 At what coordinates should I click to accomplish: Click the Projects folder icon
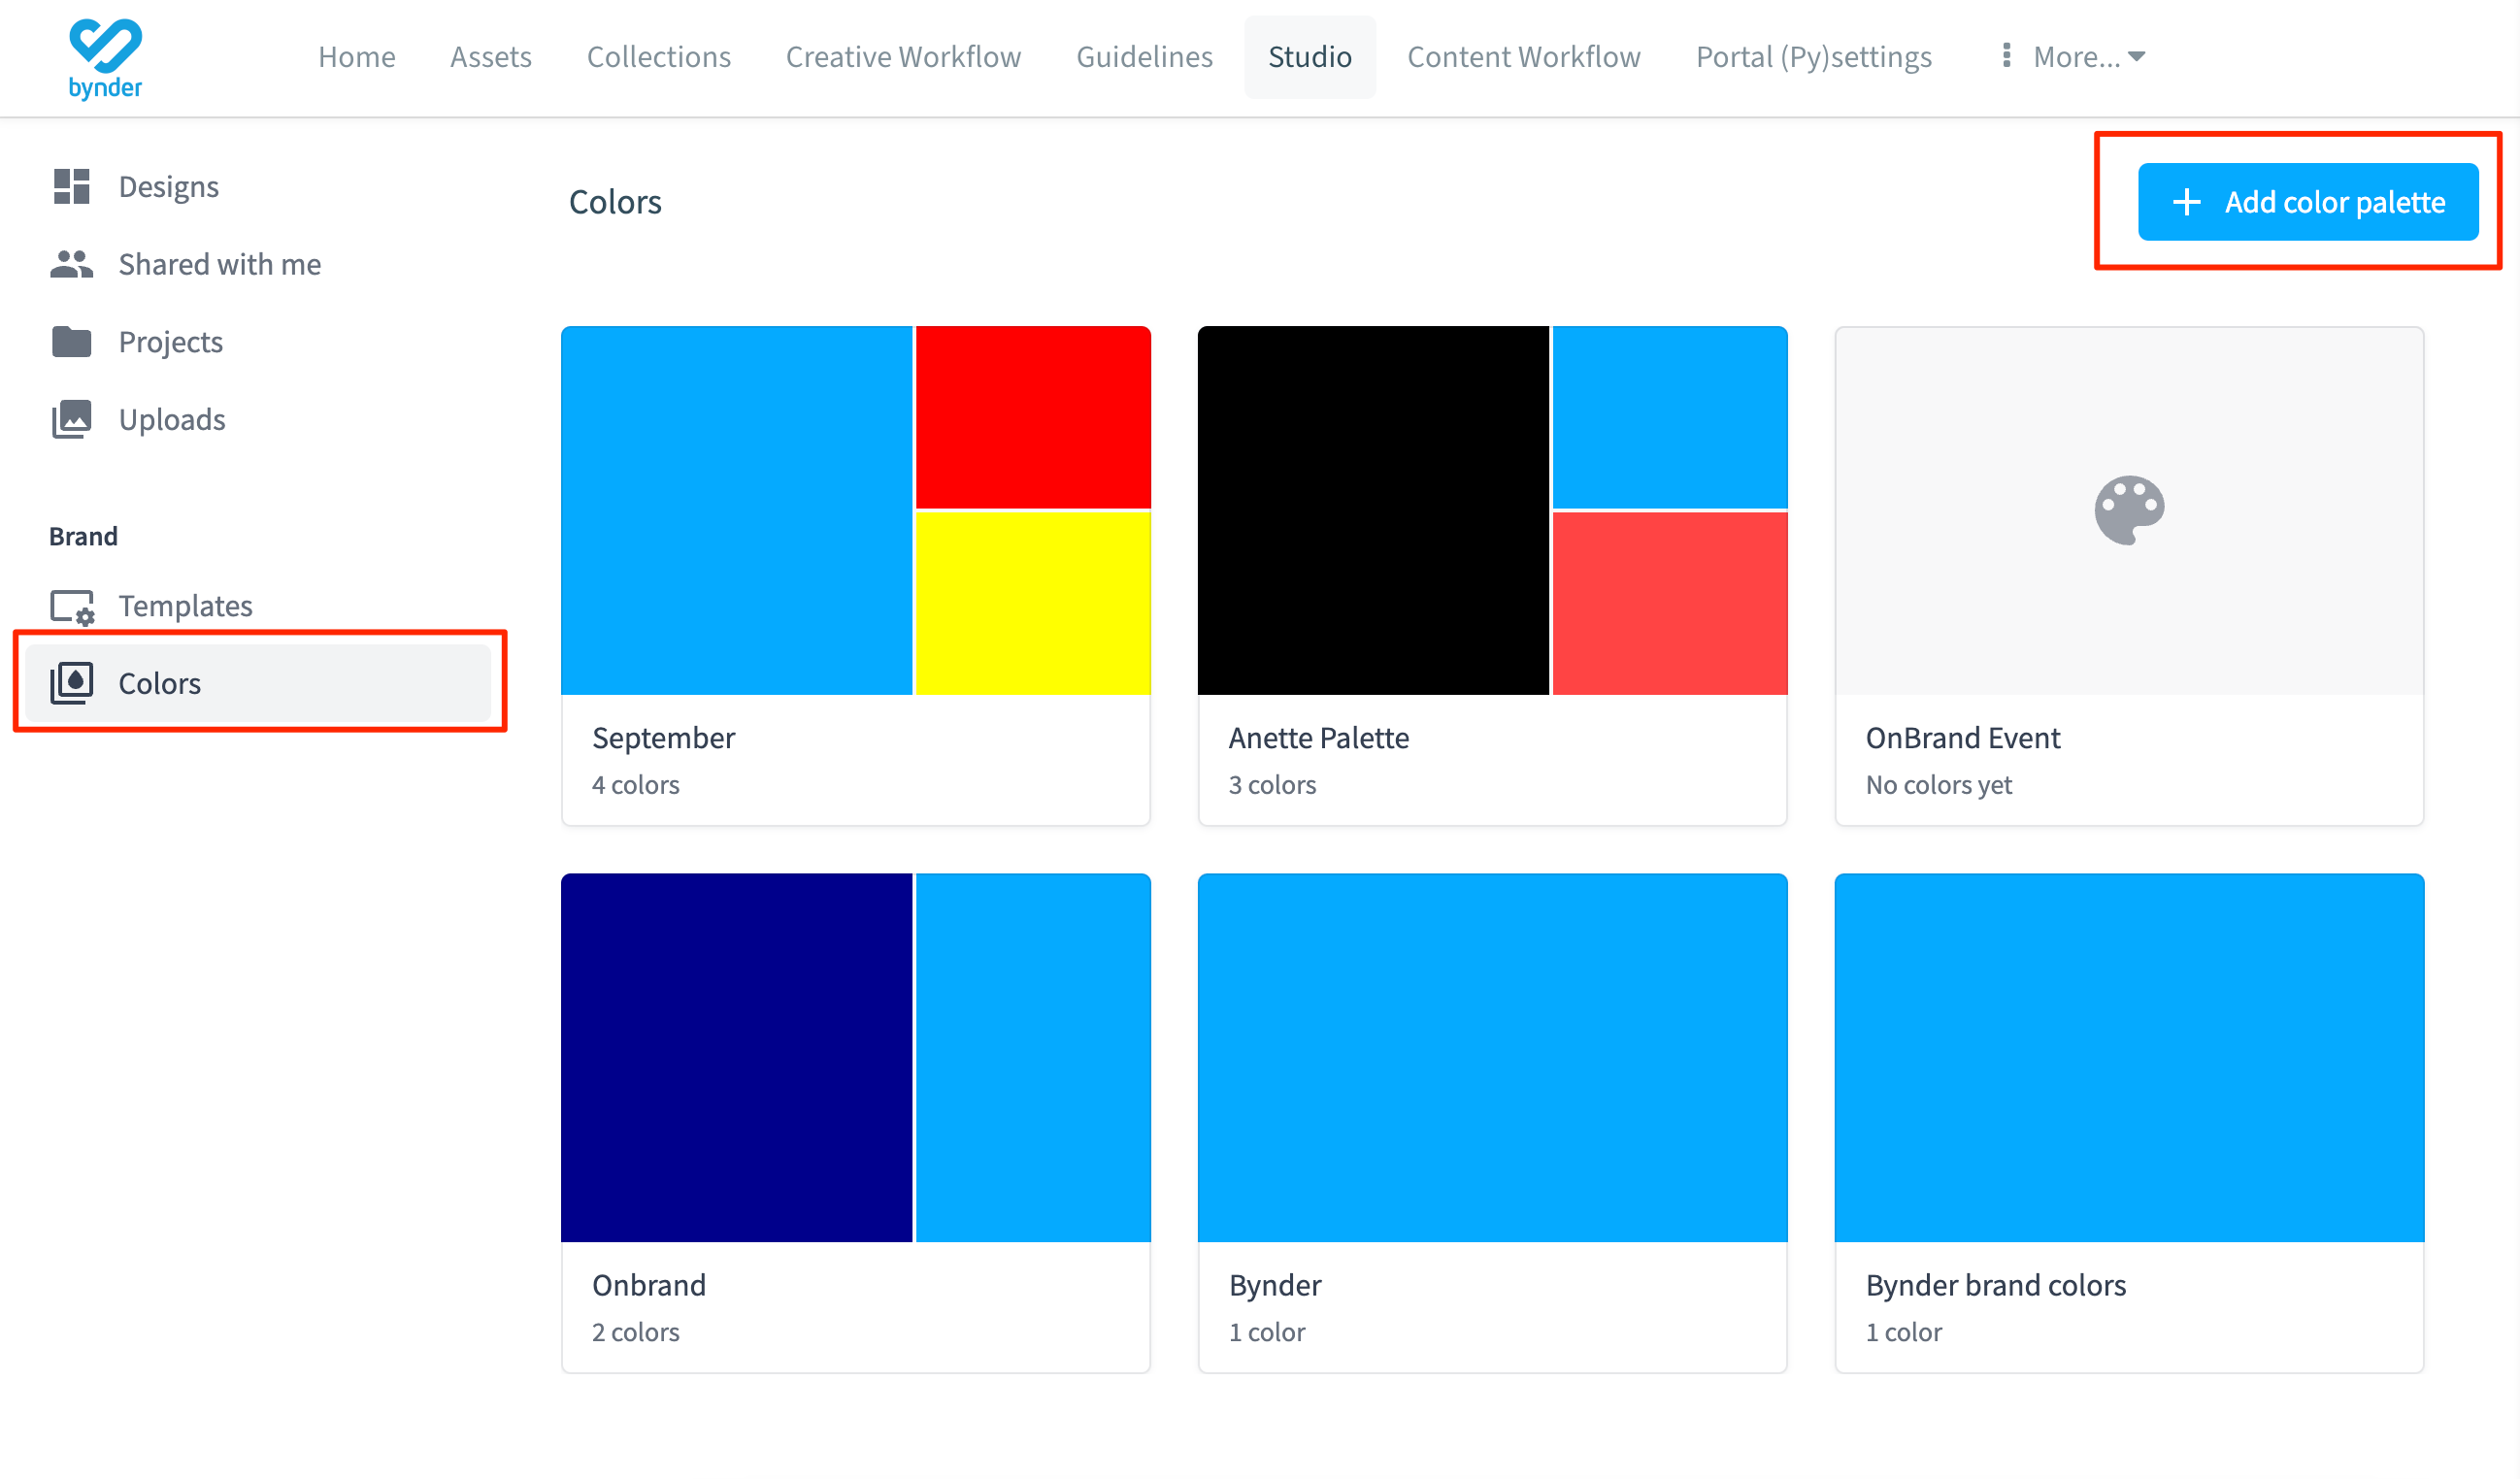(x=72, y=342)
